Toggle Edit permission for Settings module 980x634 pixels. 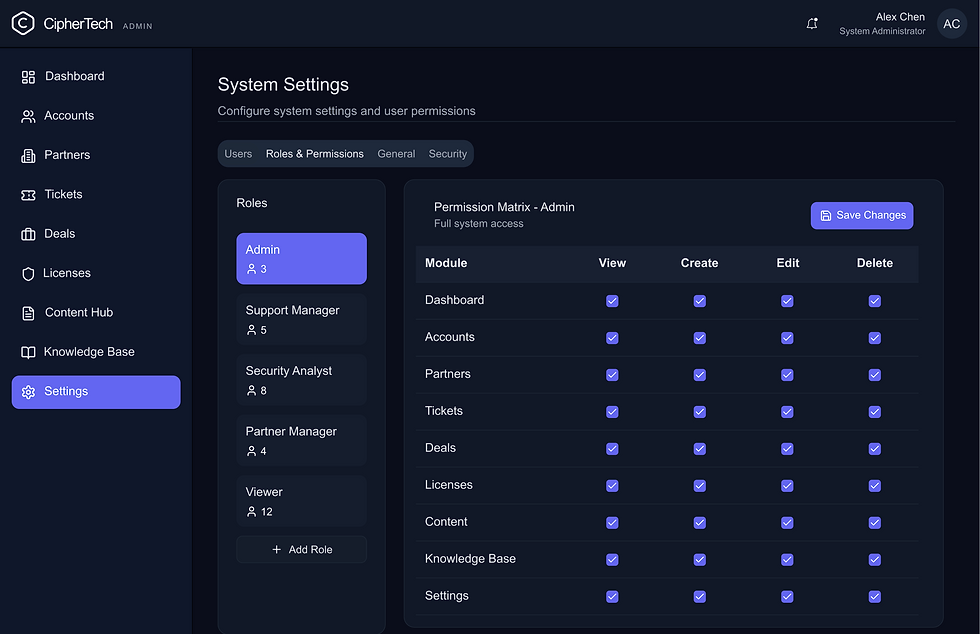pyautogui.click(x=787, y=596)
